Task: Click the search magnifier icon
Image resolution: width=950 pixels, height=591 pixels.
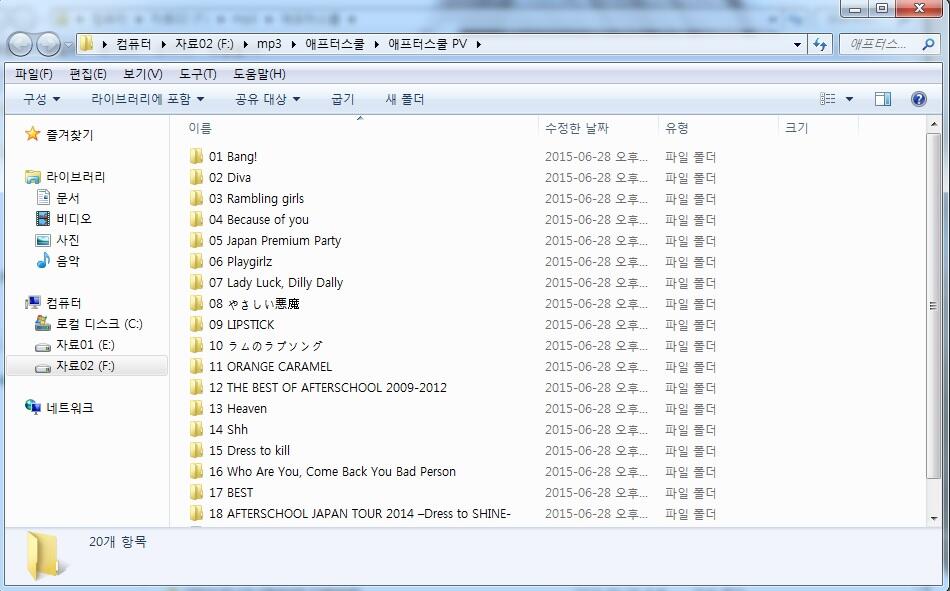Action: tap(928, 44)
